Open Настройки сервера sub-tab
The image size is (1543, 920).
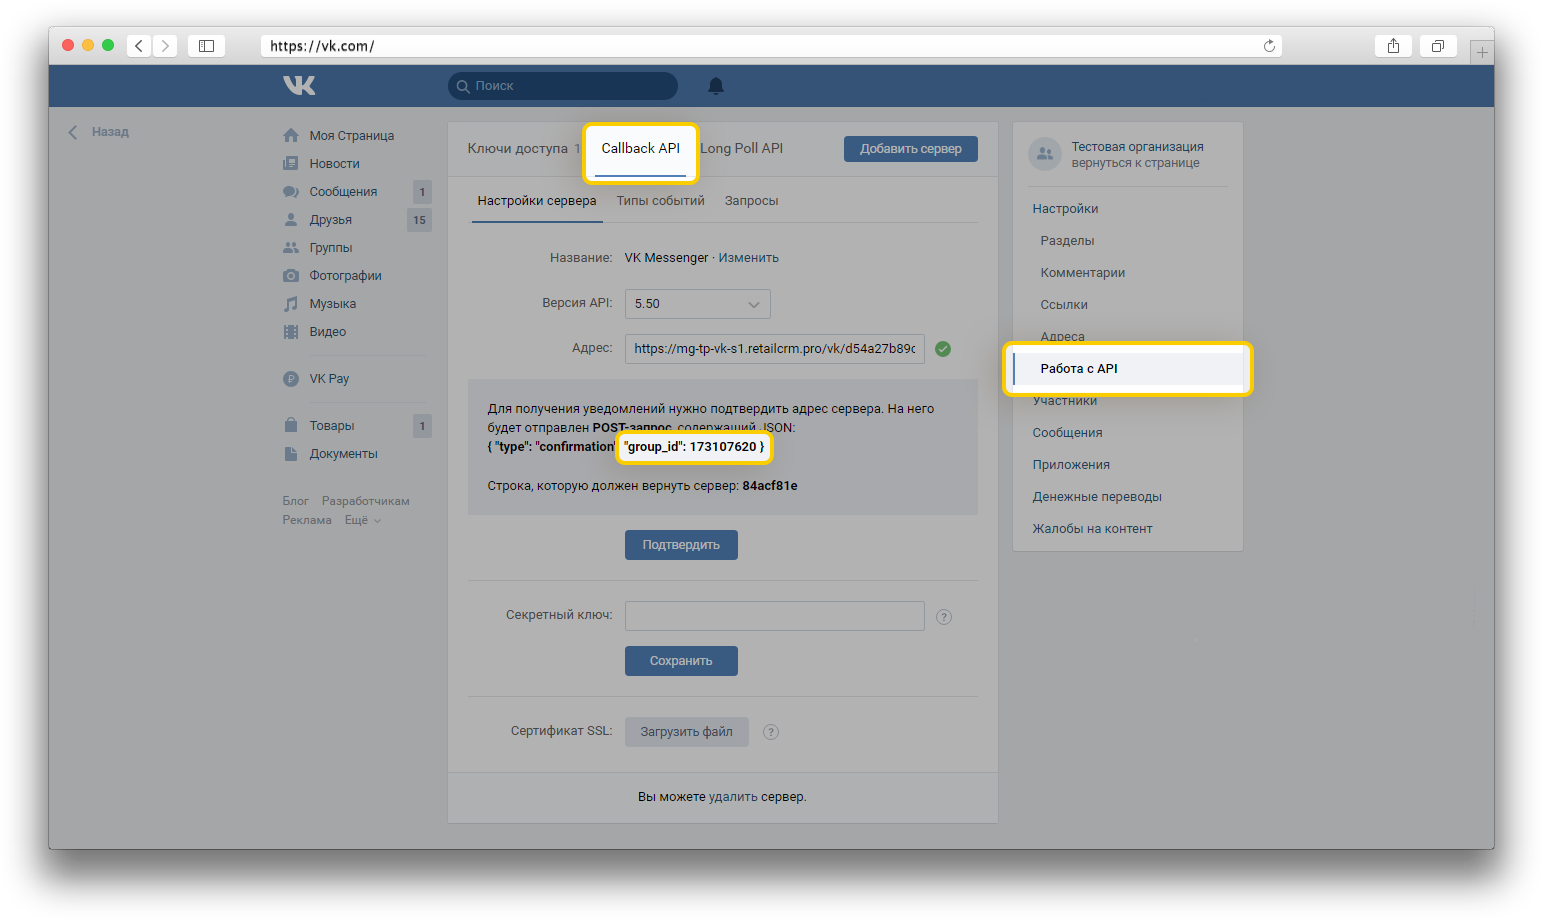point(537,201)
